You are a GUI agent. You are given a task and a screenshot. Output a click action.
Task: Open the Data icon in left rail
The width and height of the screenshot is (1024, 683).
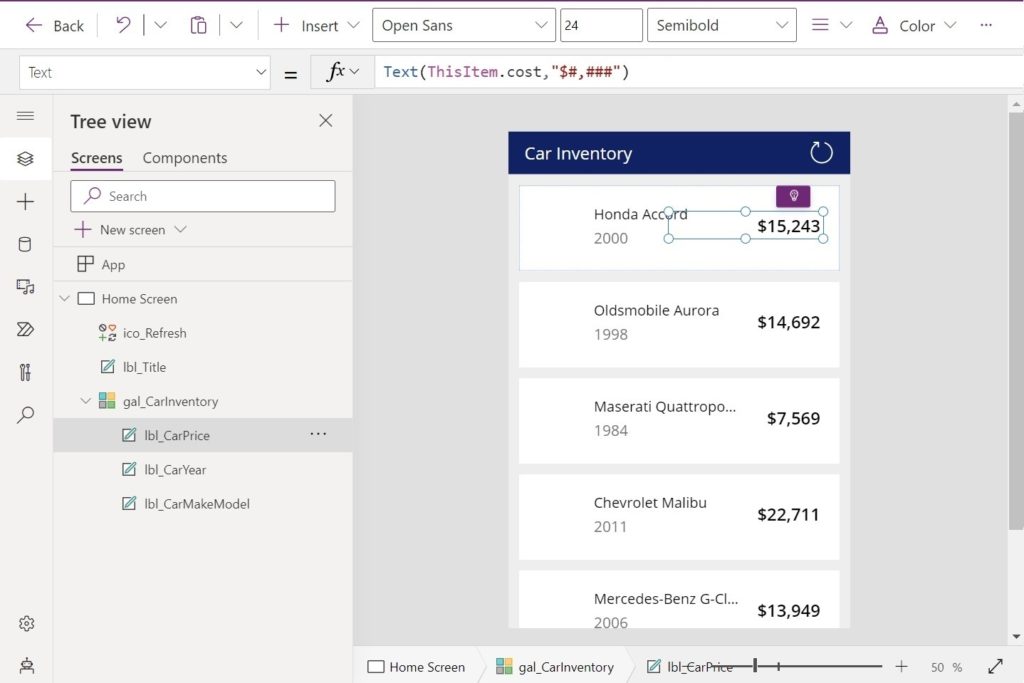[x=26, y=245]
